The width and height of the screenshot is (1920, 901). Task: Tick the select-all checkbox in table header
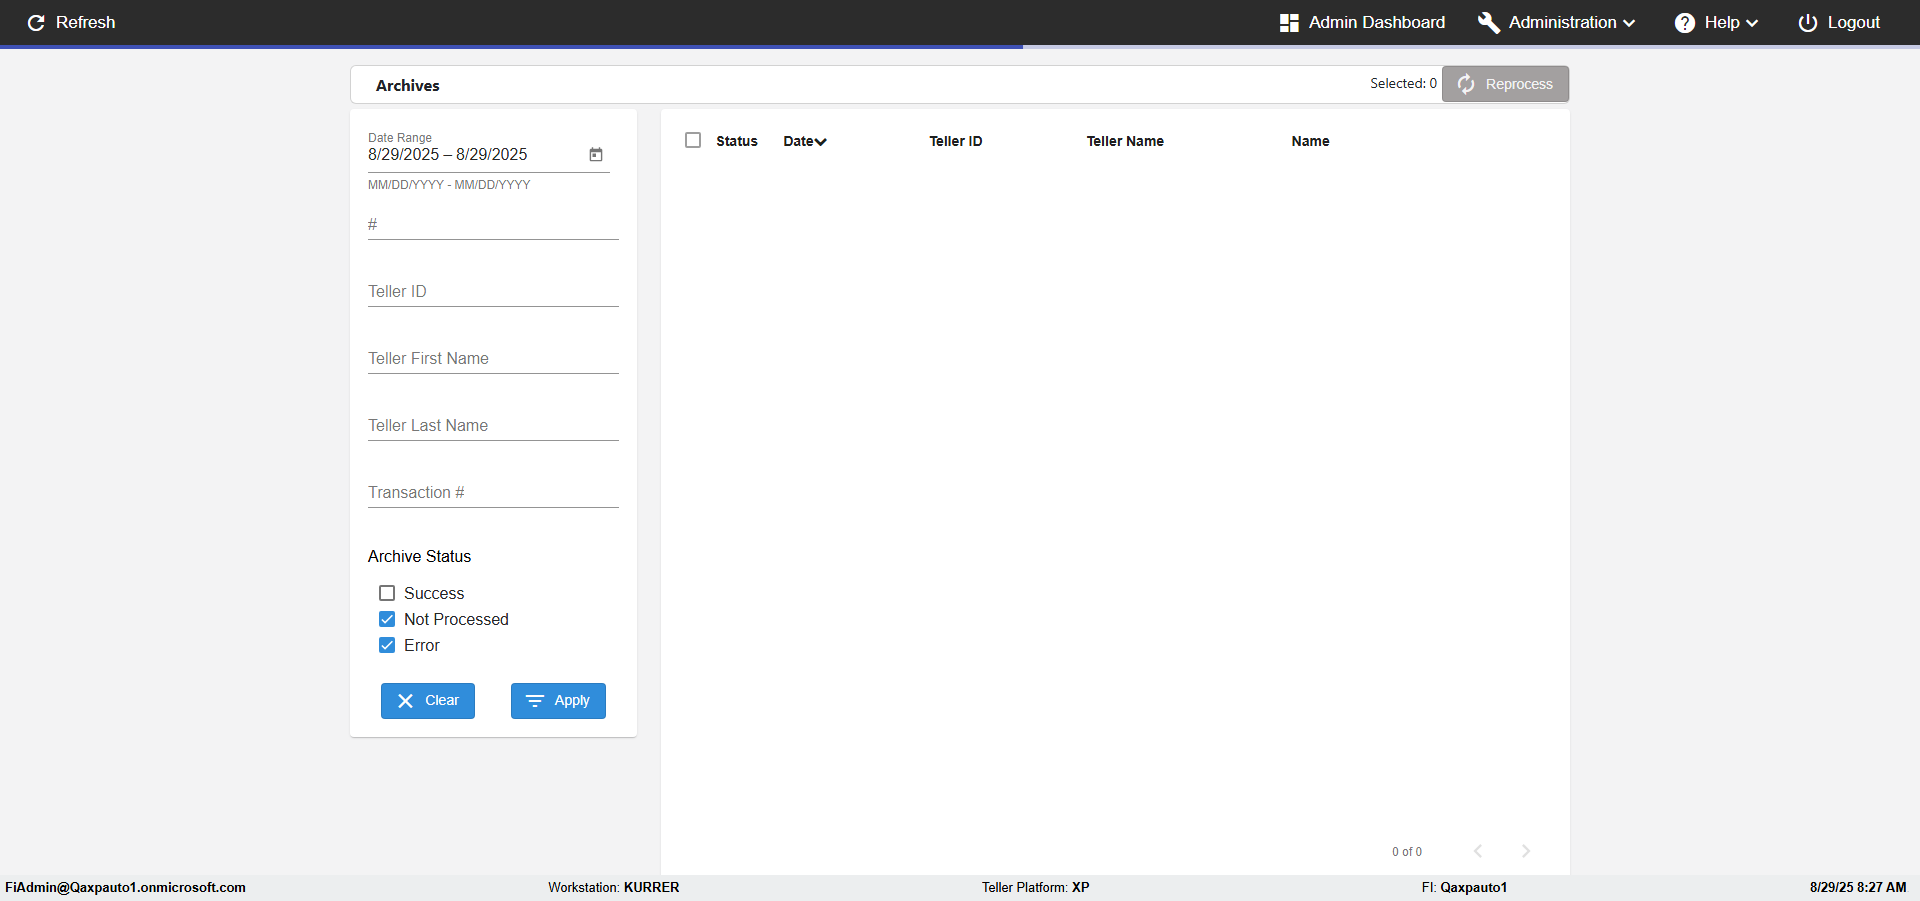(x=693, y=140)
